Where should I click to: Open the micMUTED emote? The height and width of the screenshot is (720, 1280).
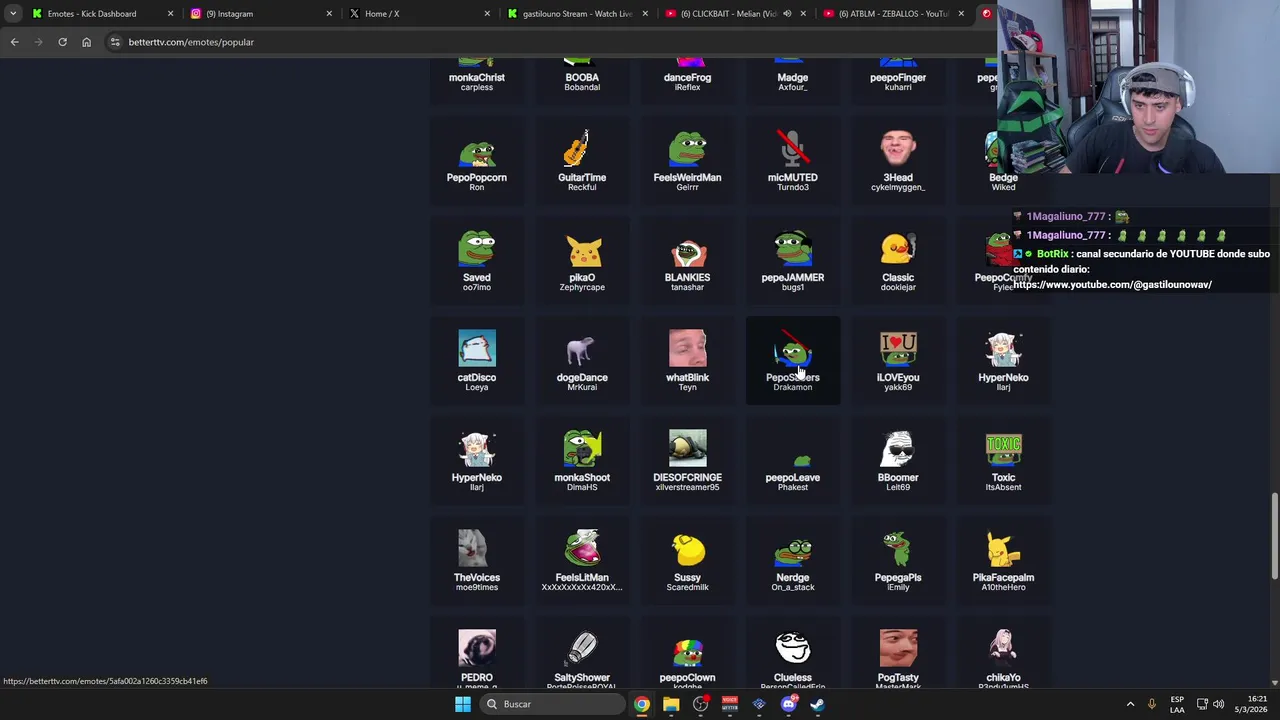(x=793, y=160)
